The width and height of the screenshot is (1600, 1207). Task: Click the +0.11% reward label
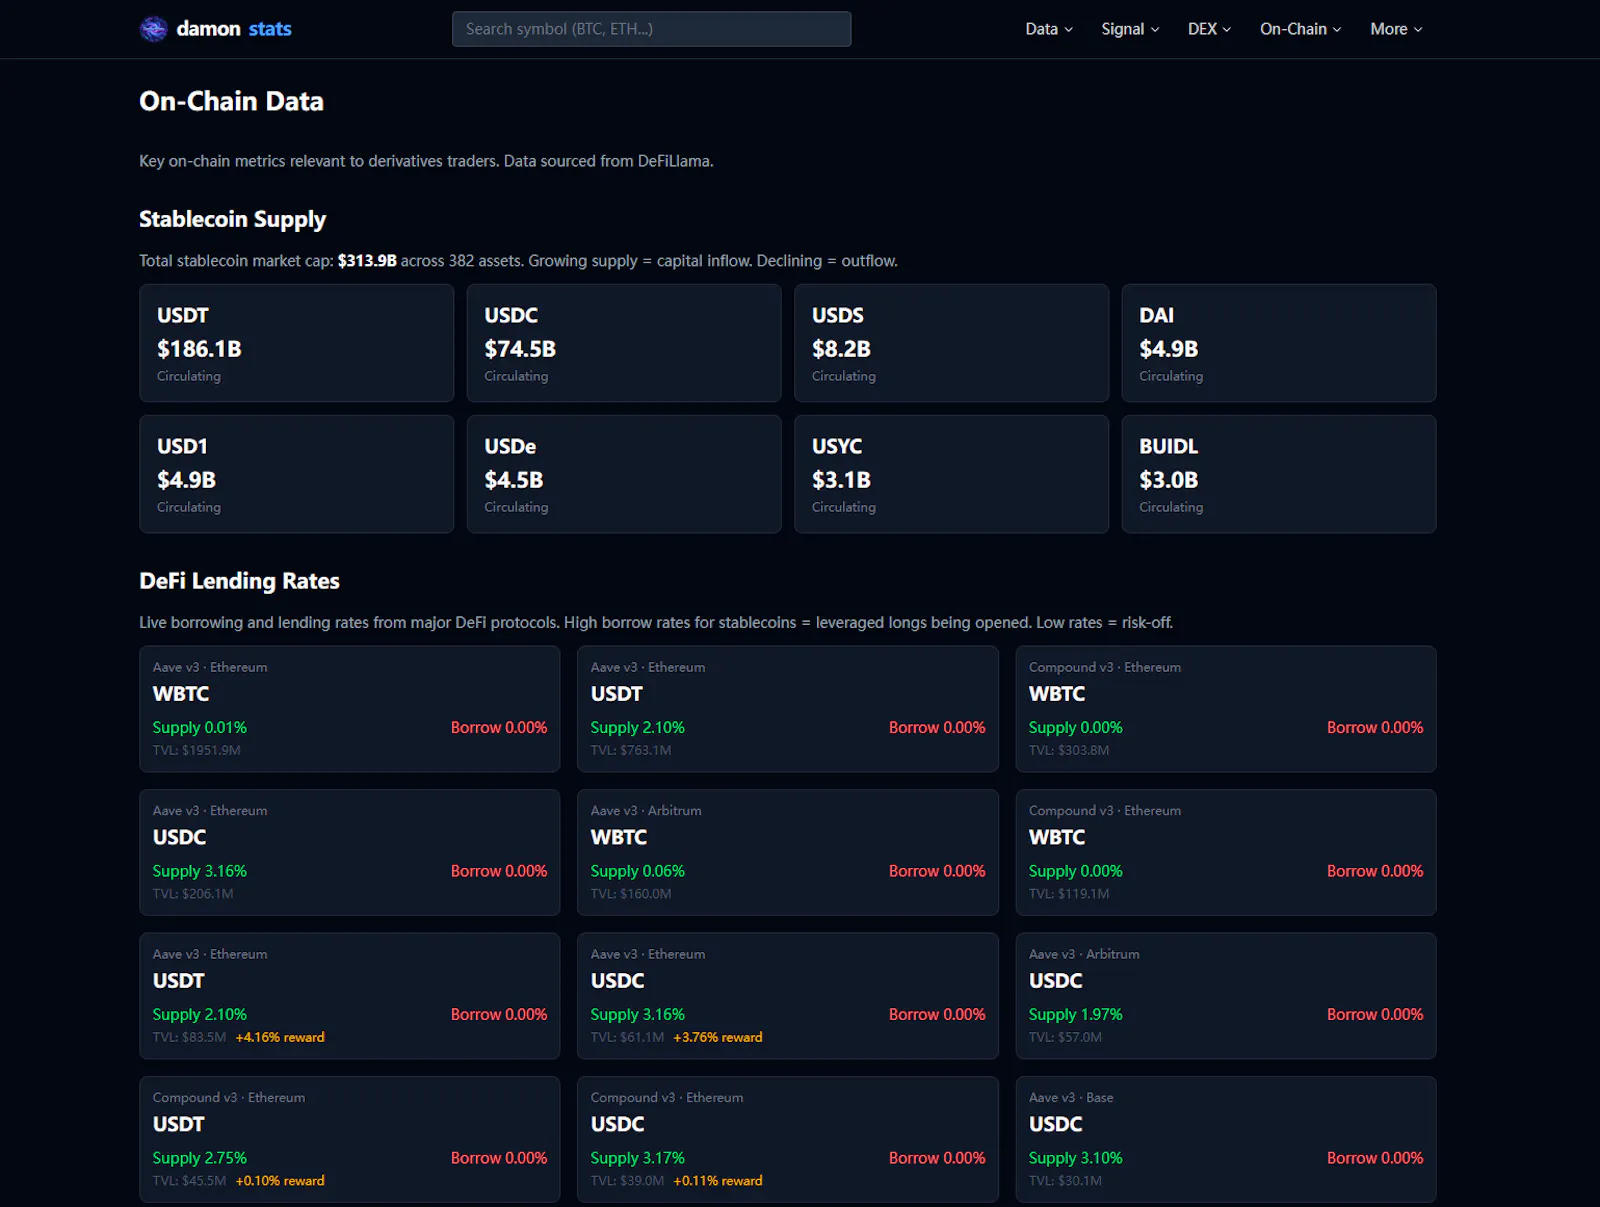(718, 1181)
